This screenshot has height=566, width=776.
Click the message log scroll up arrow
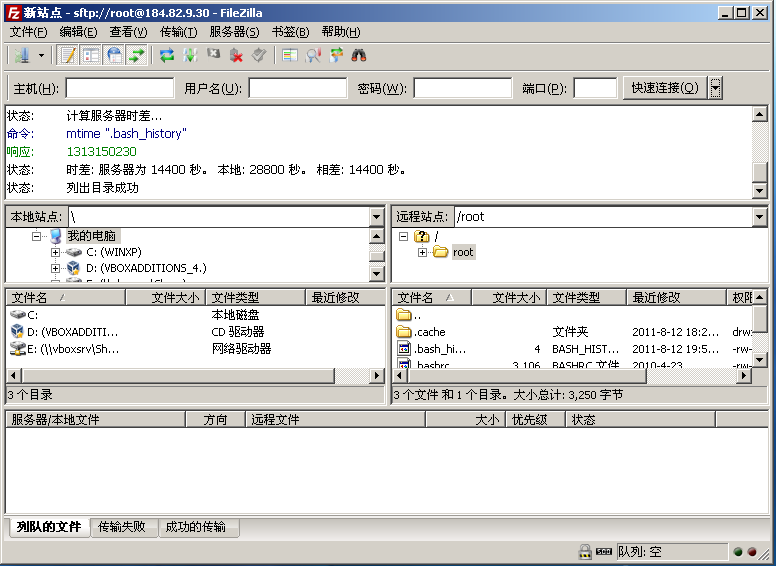[760, 114]
